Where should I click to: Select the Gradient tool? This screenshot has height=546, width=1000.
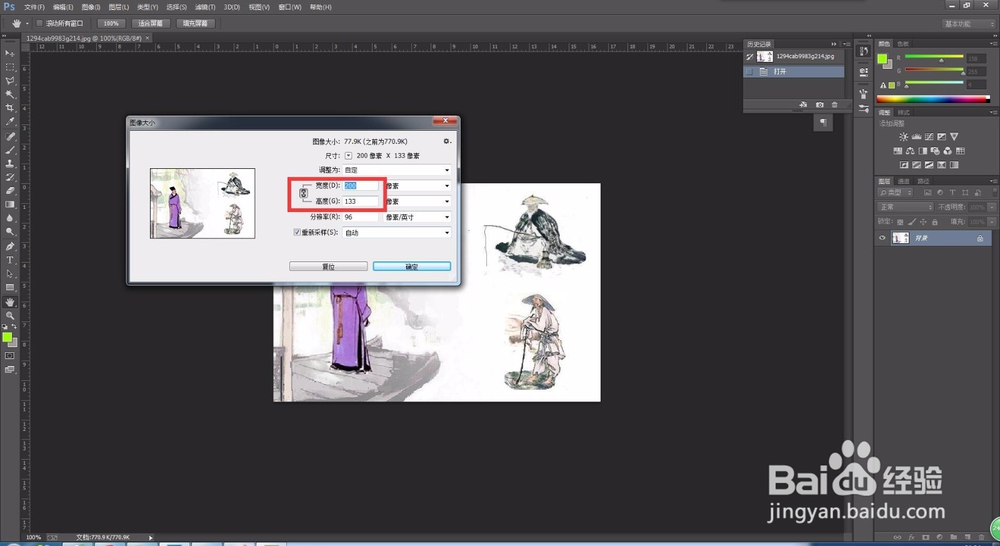pos(10,204)
